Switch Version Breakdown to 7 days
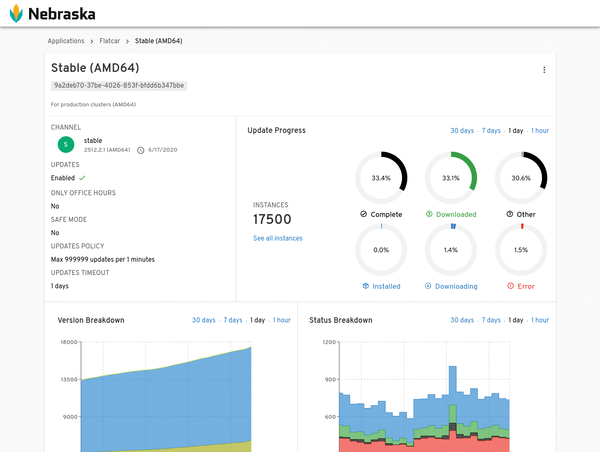Screen dimensions: 600x452 (233, 320)
